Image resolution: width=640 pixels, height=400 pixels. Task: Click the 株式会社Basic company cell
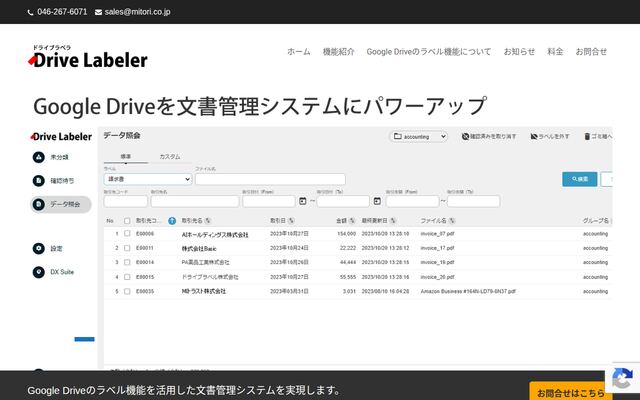click(x=199, y=248)
